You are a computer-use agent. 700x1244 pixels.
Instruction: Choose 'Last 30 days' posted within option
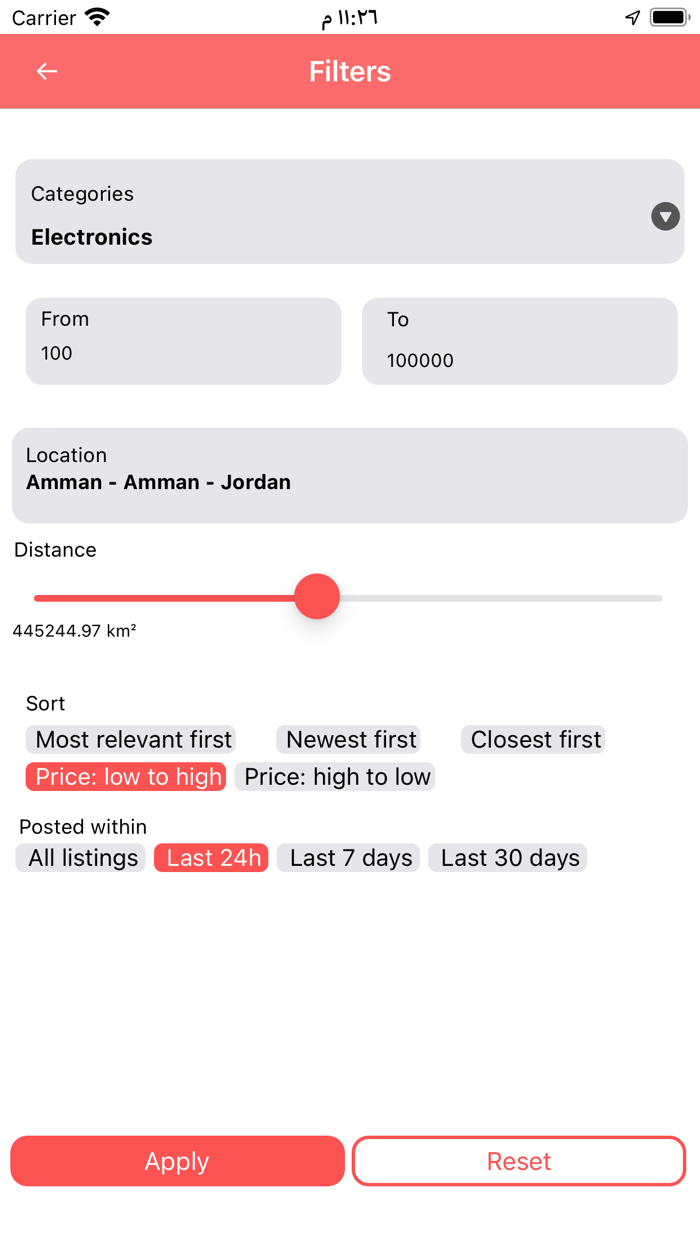point(507,857)
